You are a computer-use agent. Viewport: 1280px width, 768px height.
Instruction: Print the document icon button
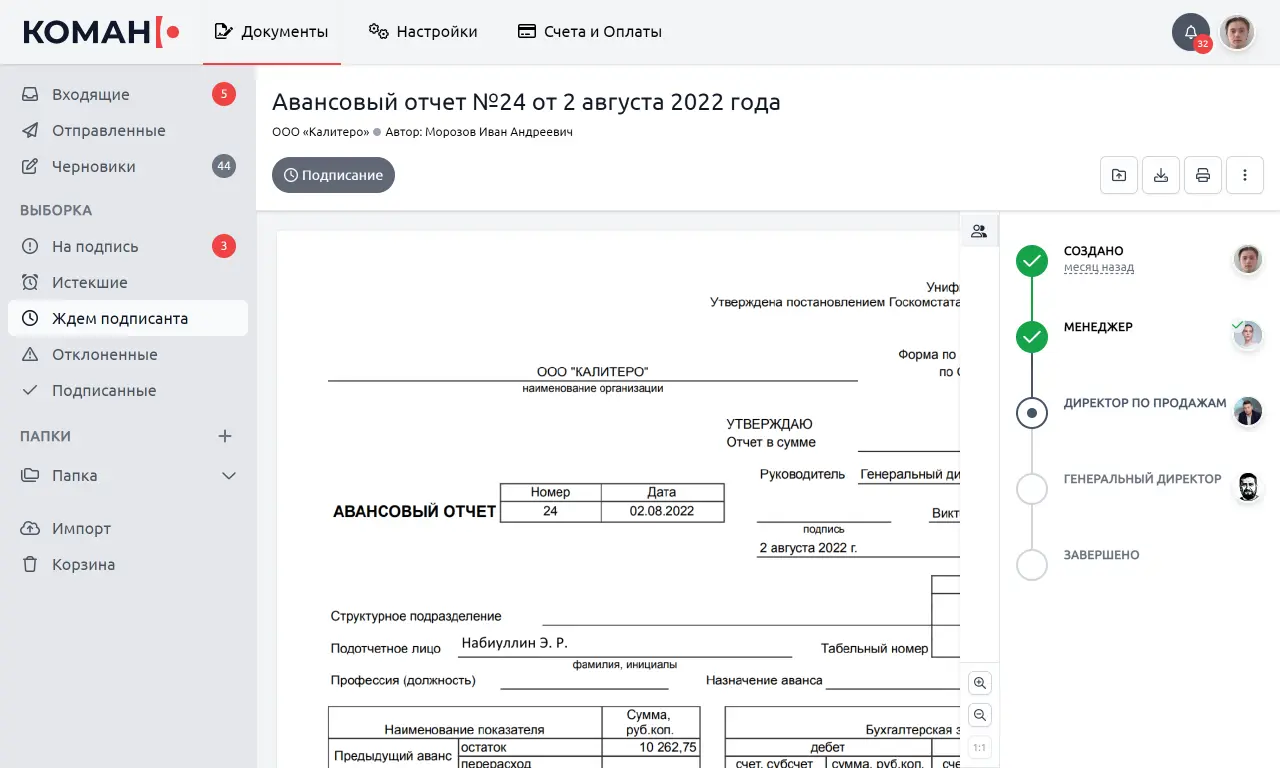(x=1203, y=175)
